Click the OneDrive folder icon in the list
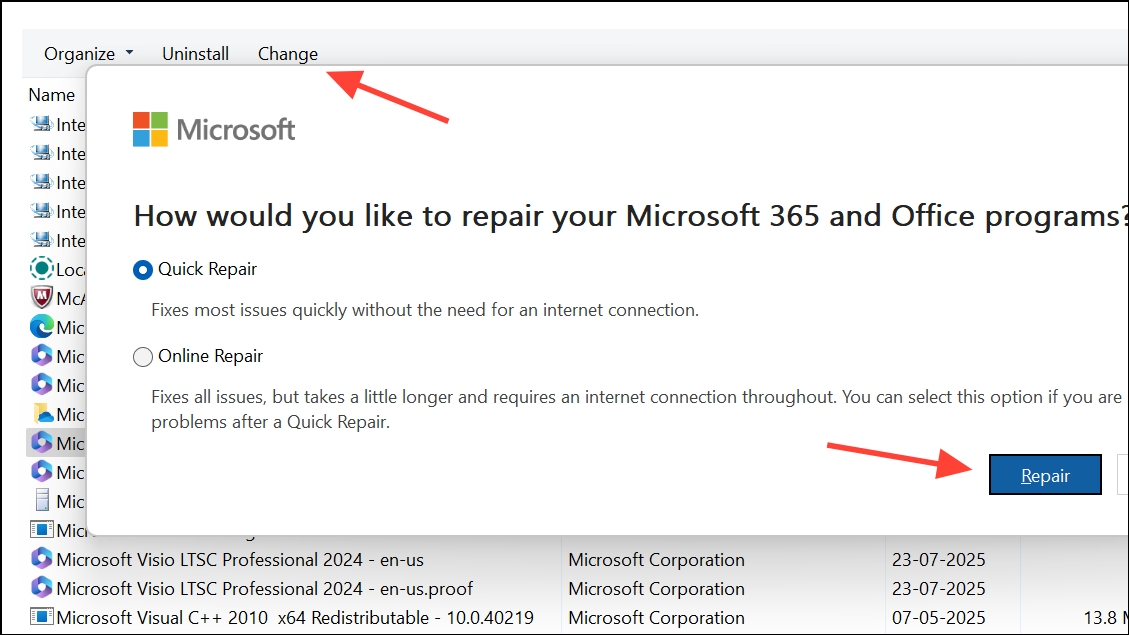Viewport: 1129px width, 635px height. tap(43, 414)
